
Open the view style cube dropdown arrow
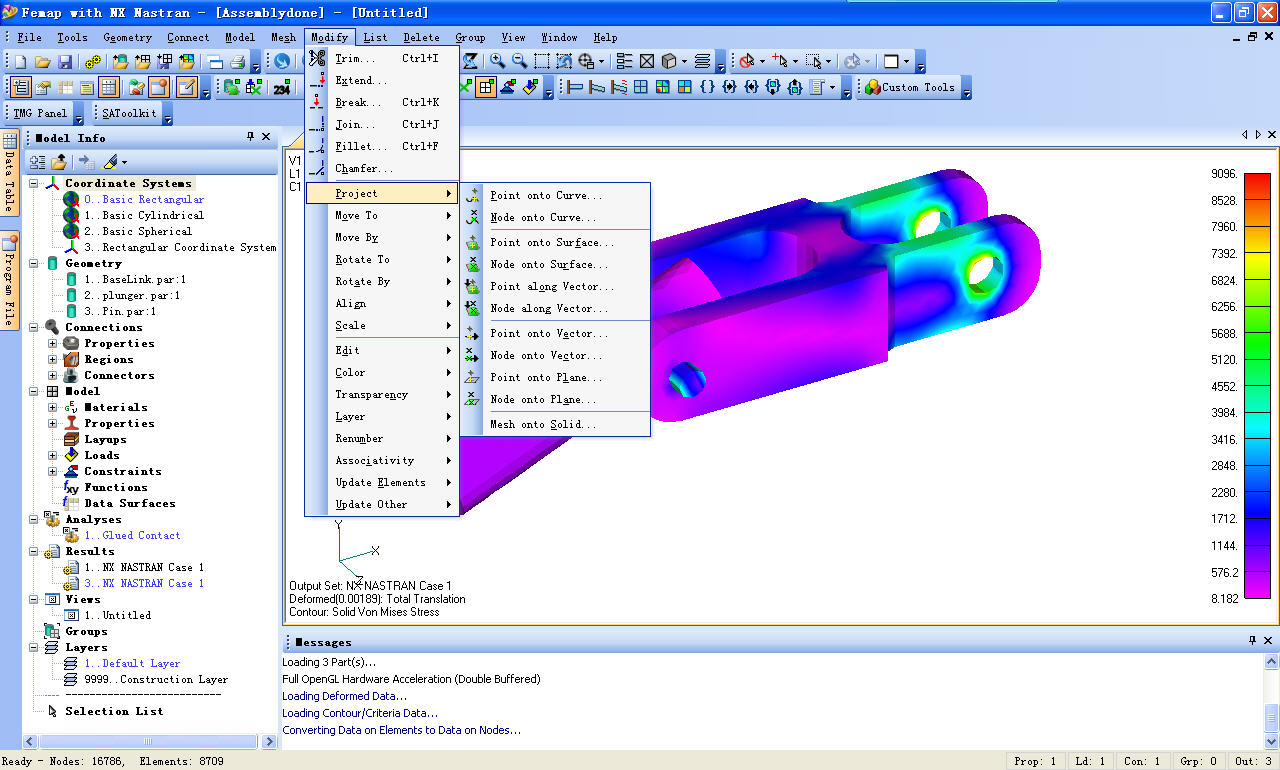684,62
